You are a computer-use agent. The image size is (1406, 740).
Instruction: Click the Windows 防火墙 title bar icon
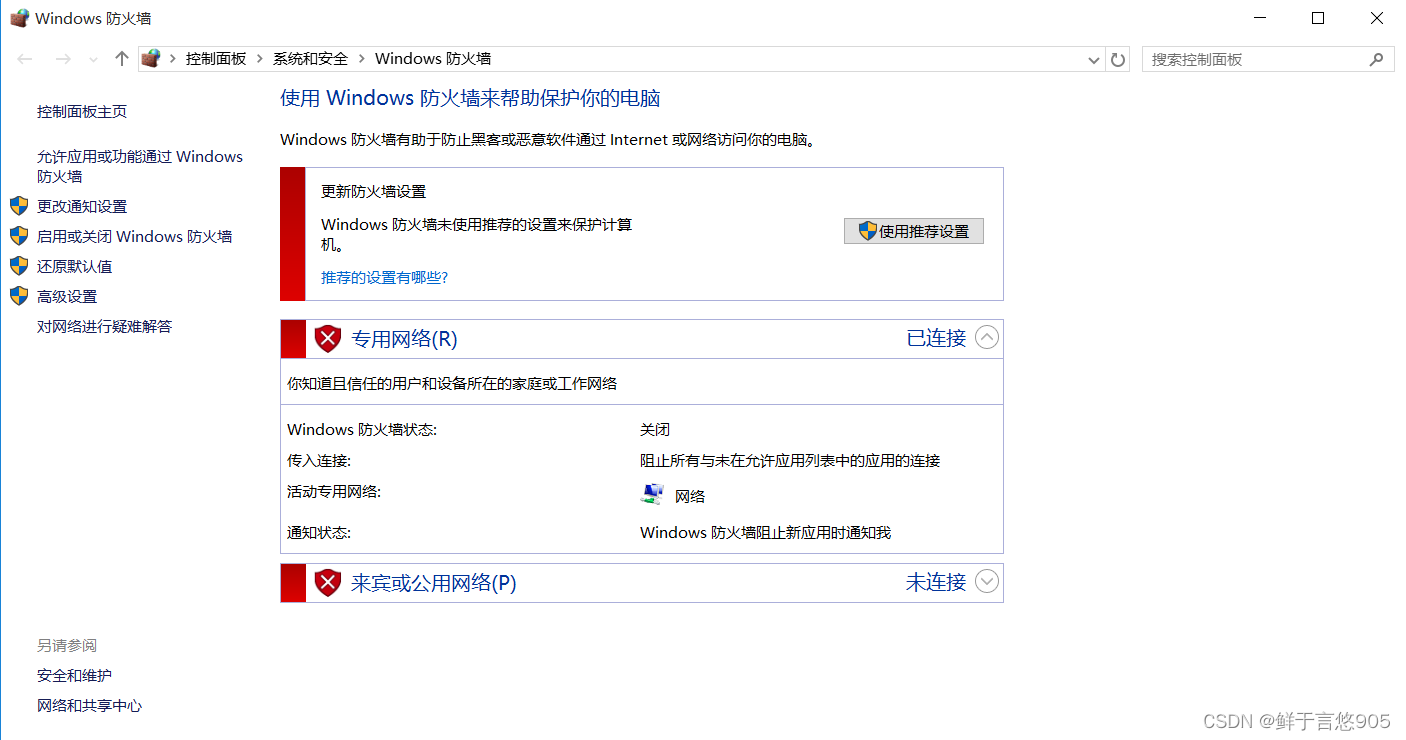19,18
